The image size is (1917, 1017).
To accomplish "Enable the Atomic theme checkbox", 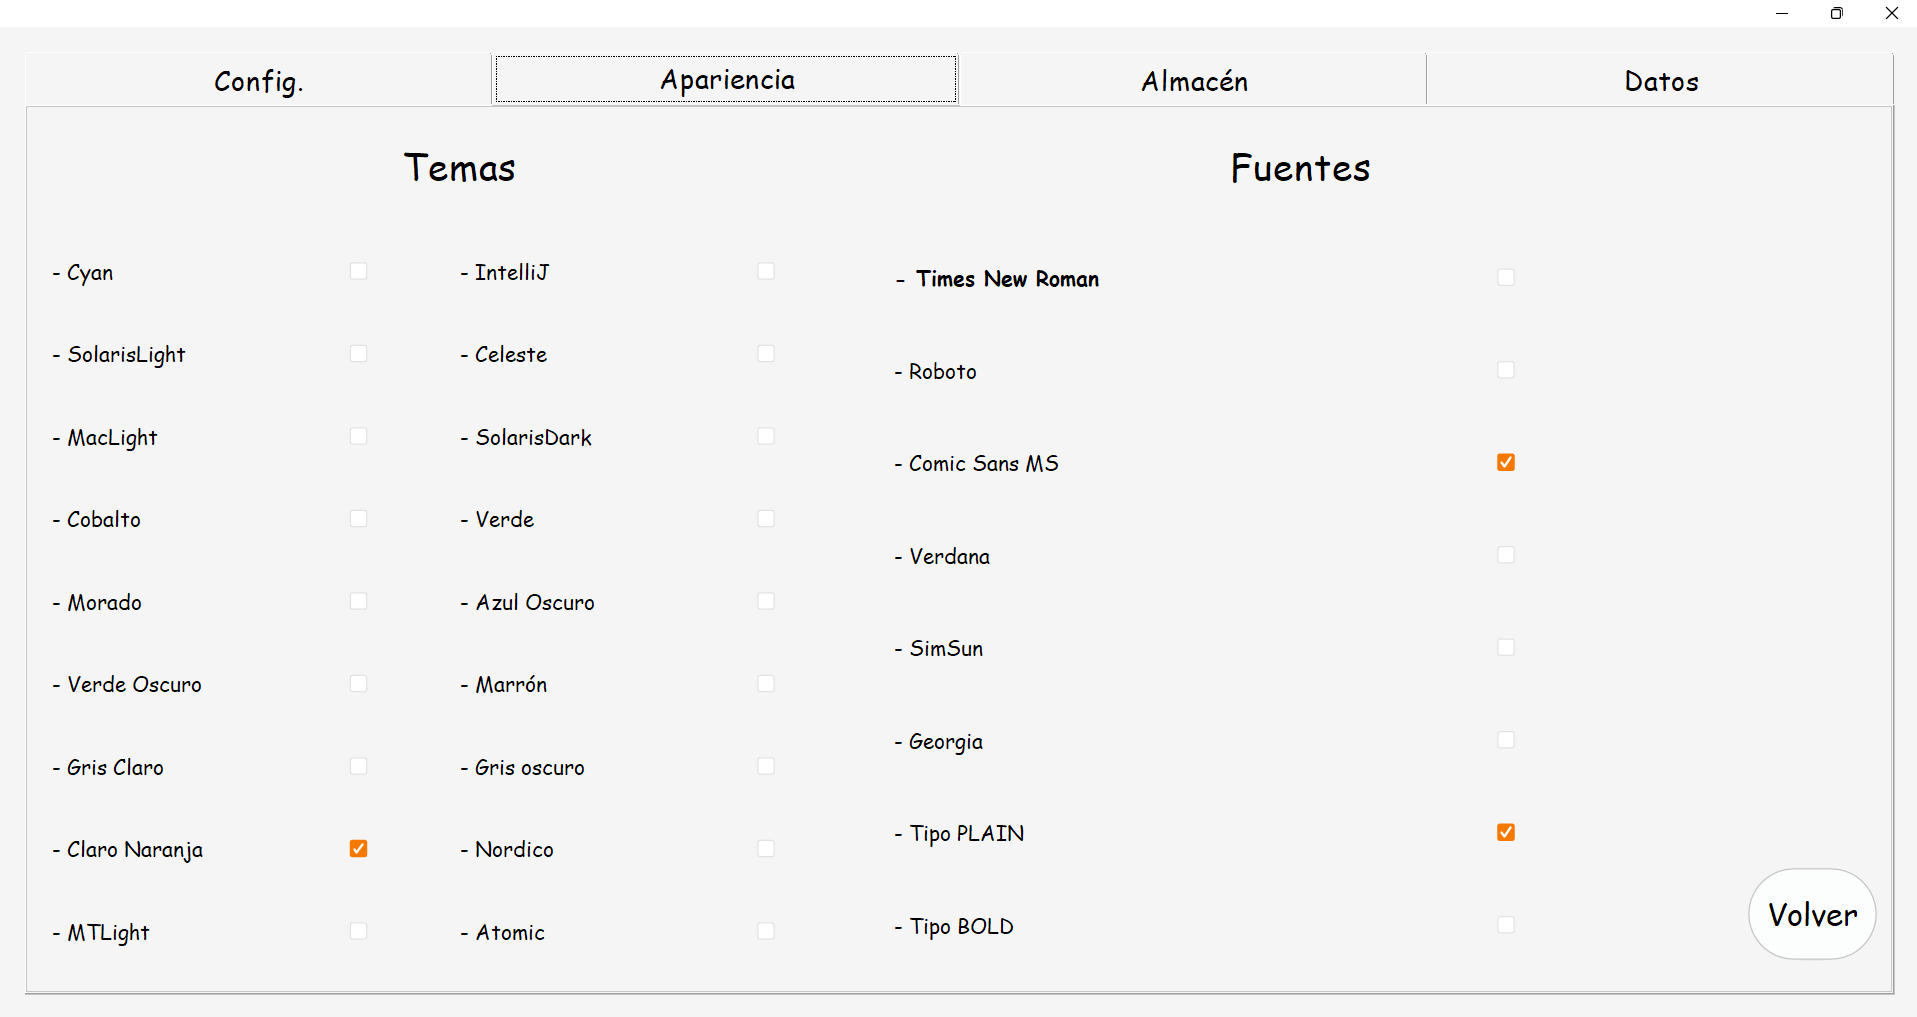I will (x=766, y=931).
